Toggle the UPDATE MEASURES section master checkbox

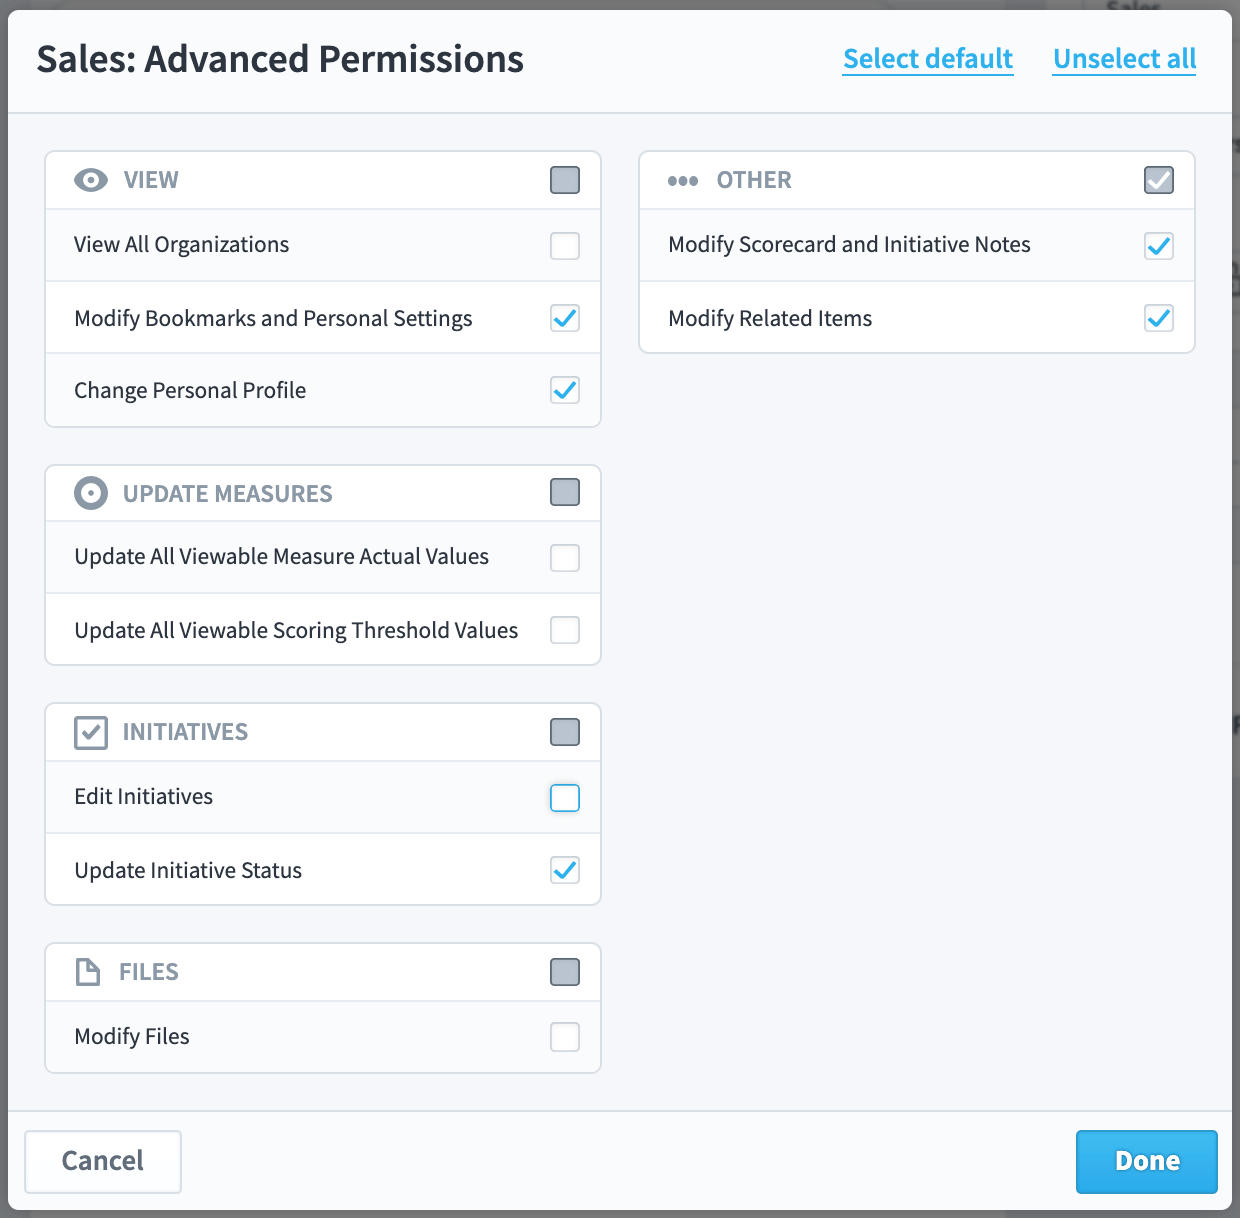coord(565,493)
